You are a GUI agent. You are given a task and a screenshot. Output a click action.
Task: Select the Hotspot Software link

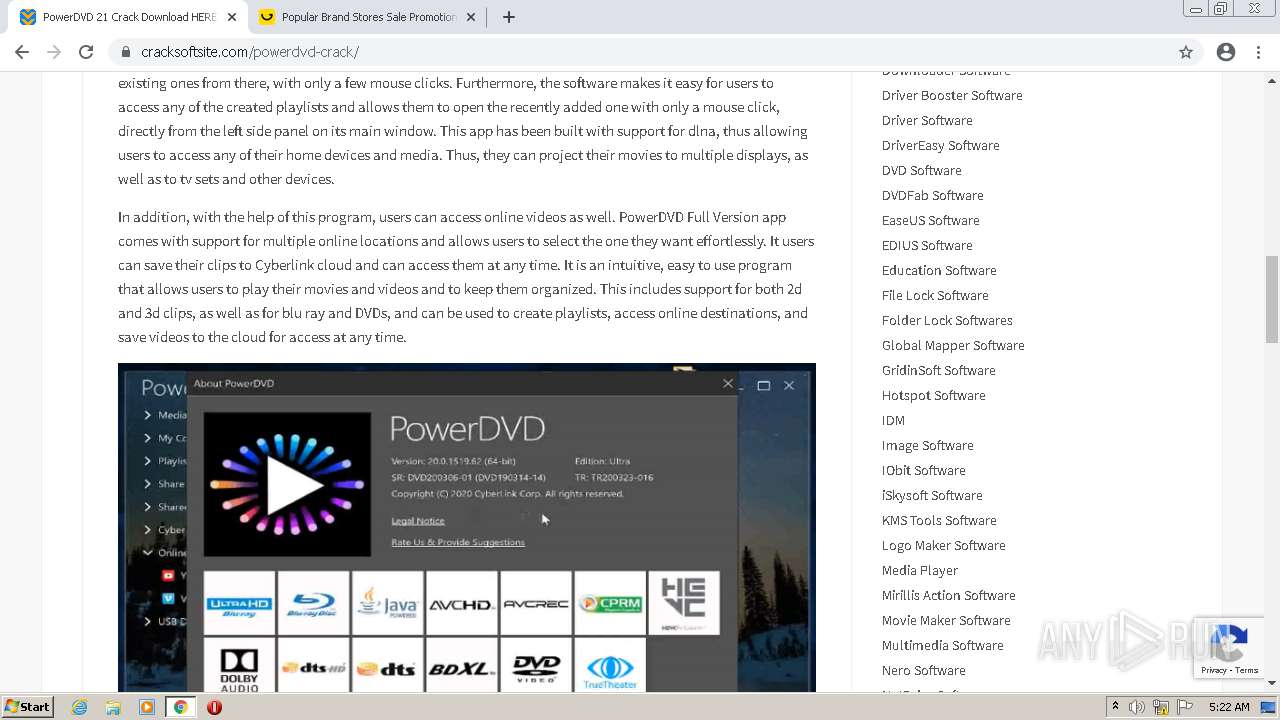point(934,395)
